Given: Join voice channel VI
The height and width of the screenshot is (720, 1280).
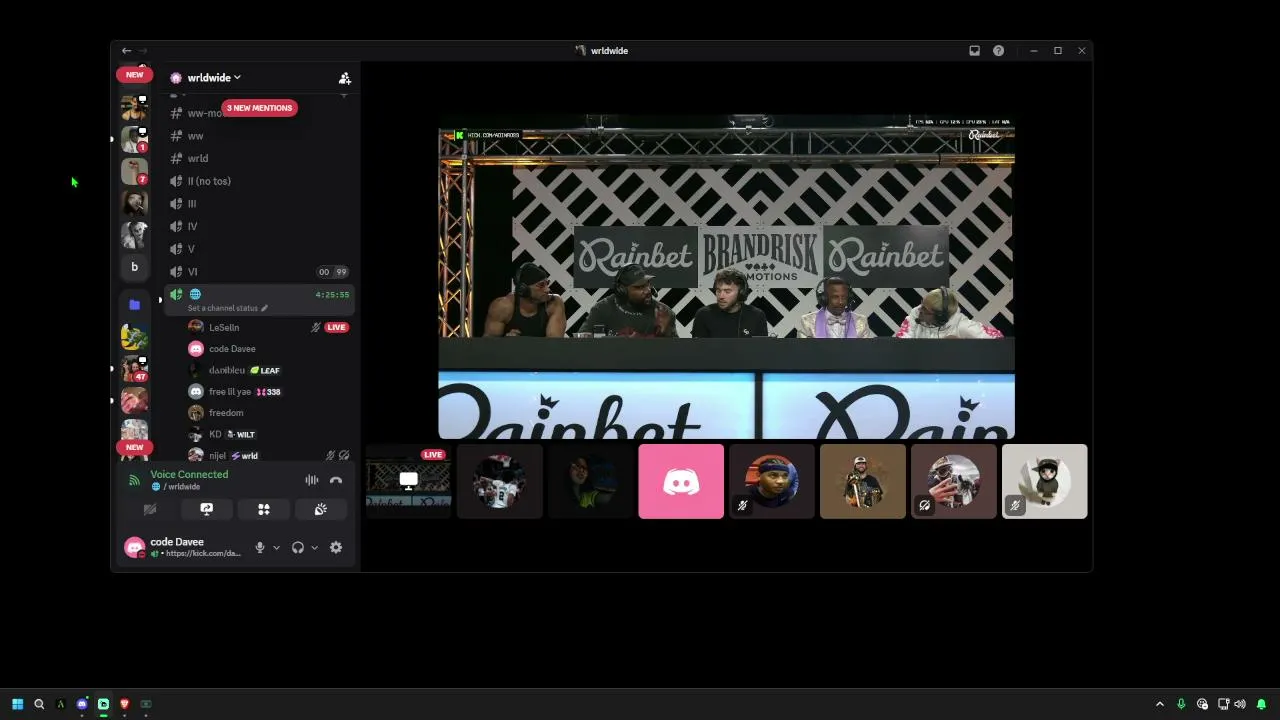Looking at the screenshot, I should point(258,272).
